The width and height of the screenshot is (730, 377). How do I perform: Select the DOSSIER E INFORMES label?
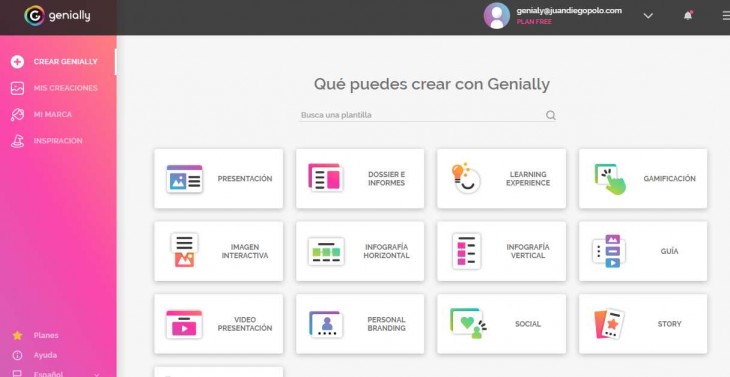click(x=386, y=179)
